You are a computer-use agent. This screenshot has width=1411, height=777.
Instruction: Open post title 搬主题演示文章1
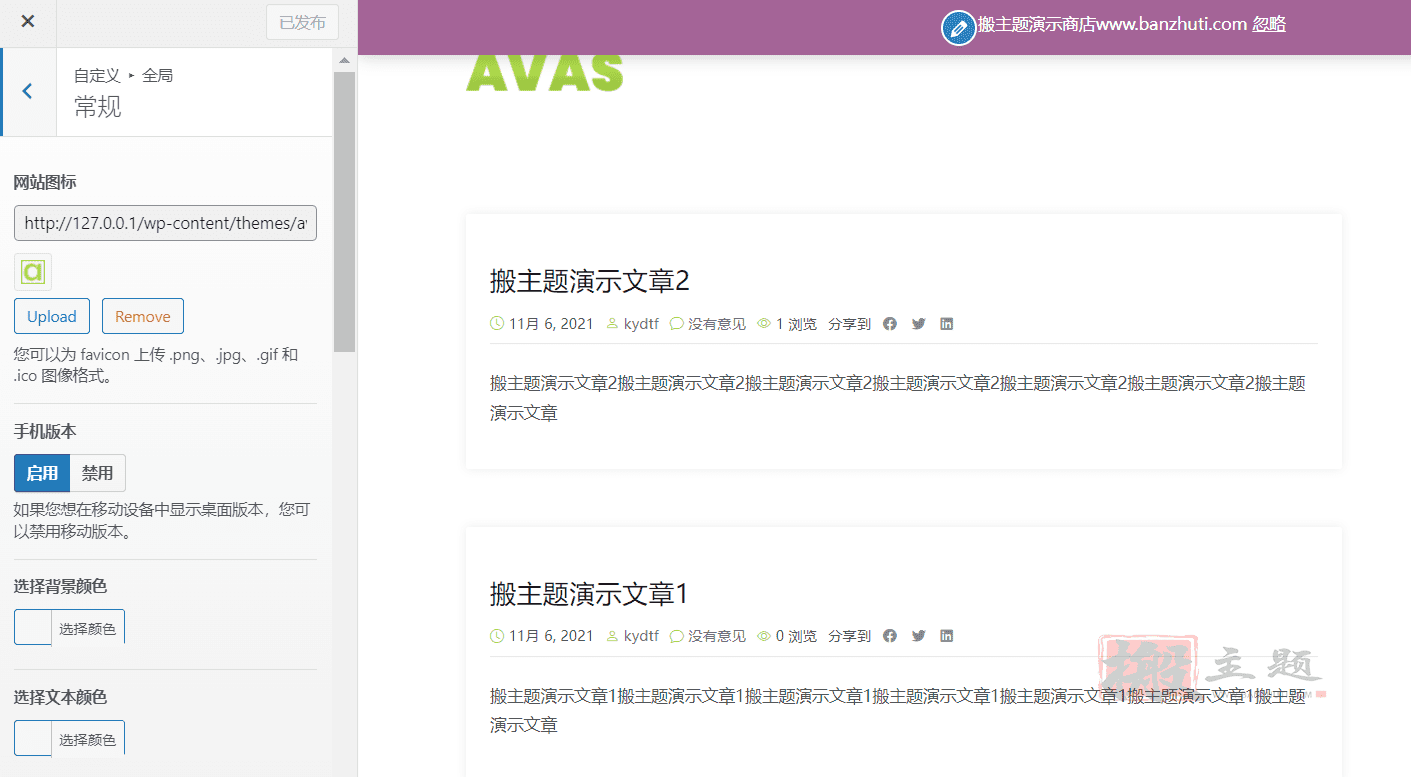pos(590,593)
